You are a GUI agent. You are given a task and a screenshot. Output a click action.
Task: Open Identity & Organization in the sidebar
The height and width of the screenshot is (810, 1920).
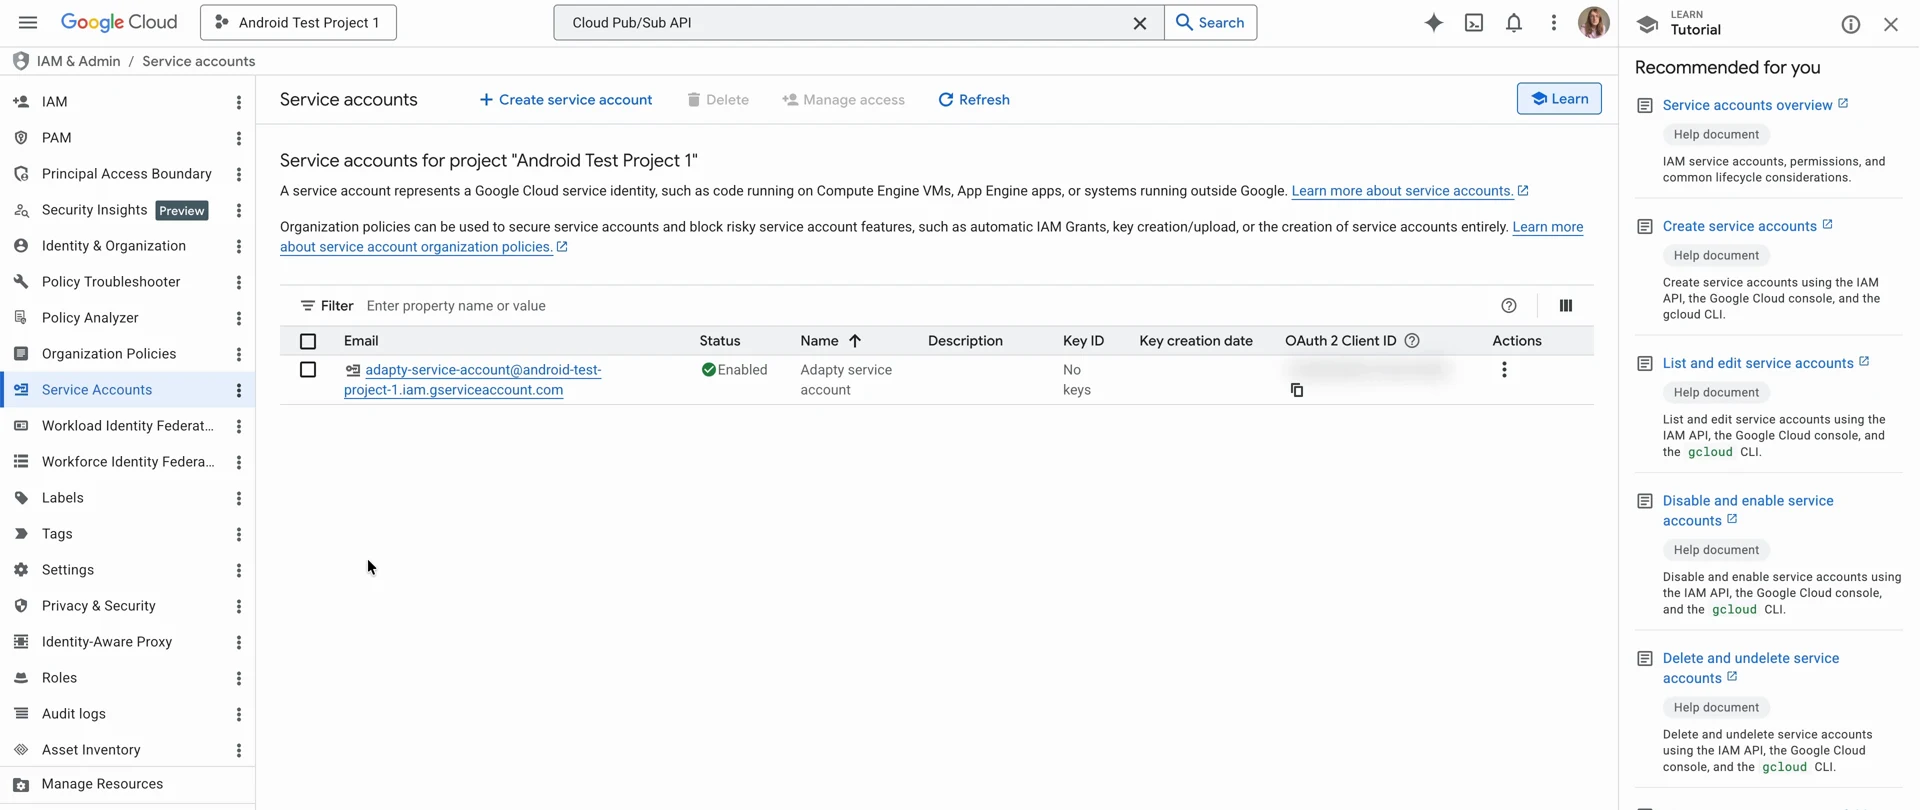(x=116, y=245)
